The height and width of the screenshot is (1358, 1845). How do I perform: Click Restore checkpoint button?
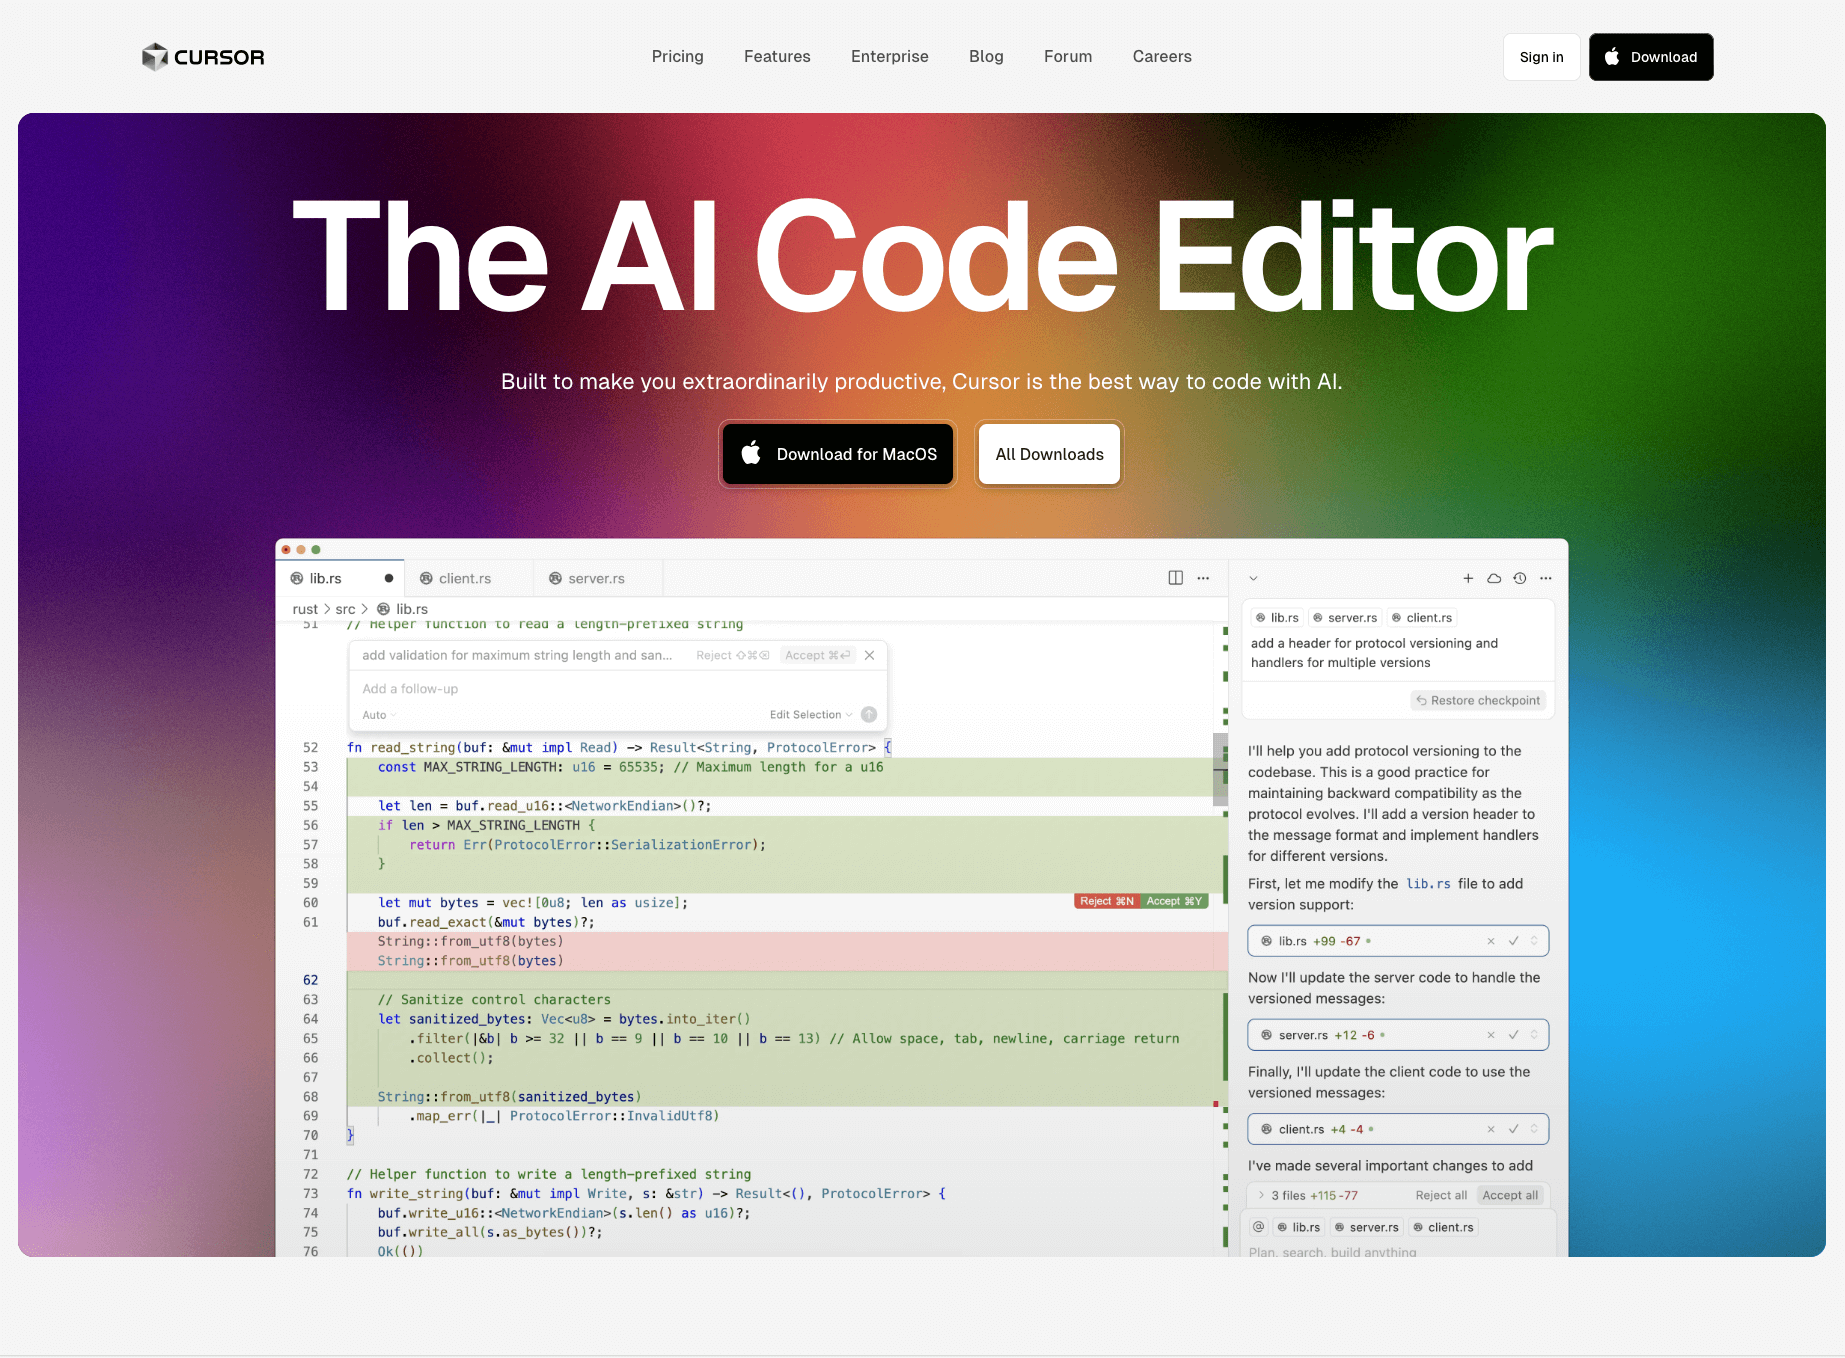(x=1478, y=700)
